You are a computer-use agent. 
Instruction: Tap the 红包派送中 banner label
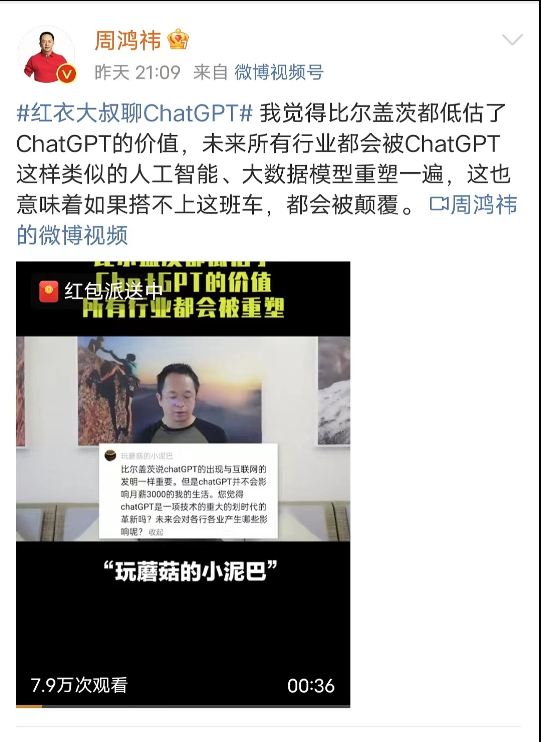(114, 291)
